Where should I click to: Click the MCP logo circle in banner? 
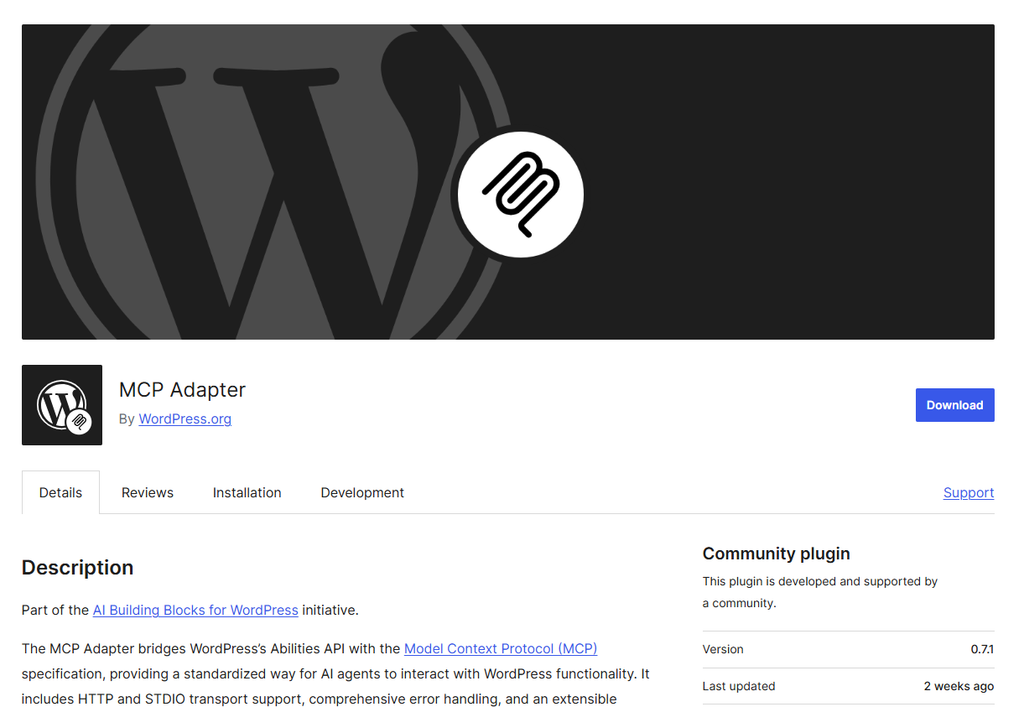pos(520,195)
